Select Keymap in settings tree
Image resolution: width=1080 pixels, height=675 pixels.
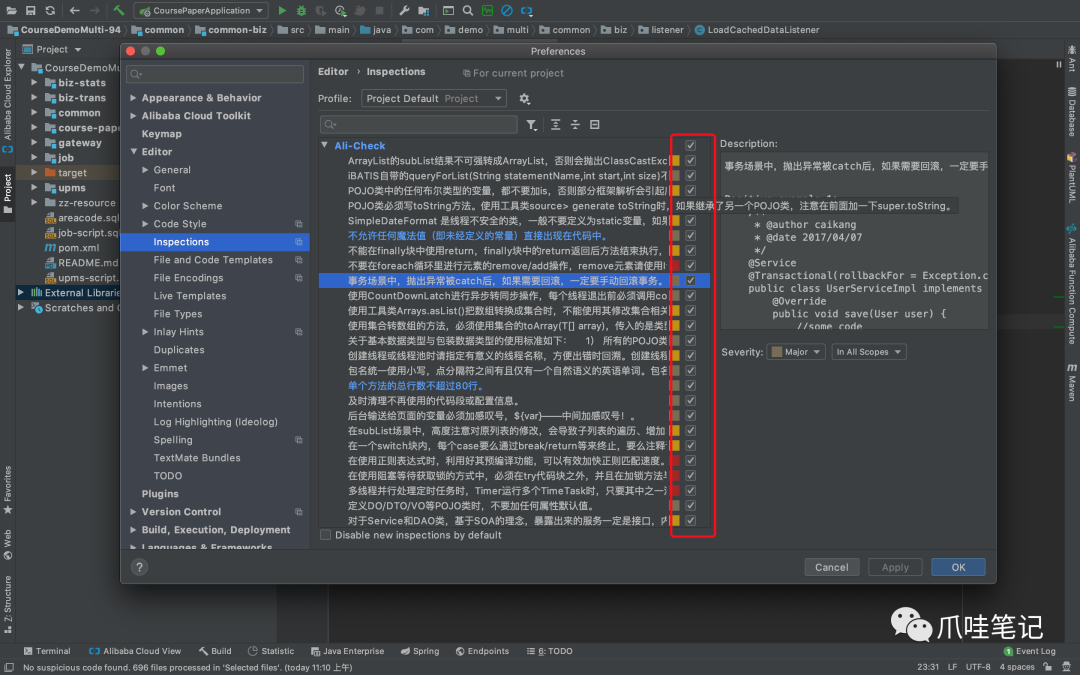(x=162, y=134)
